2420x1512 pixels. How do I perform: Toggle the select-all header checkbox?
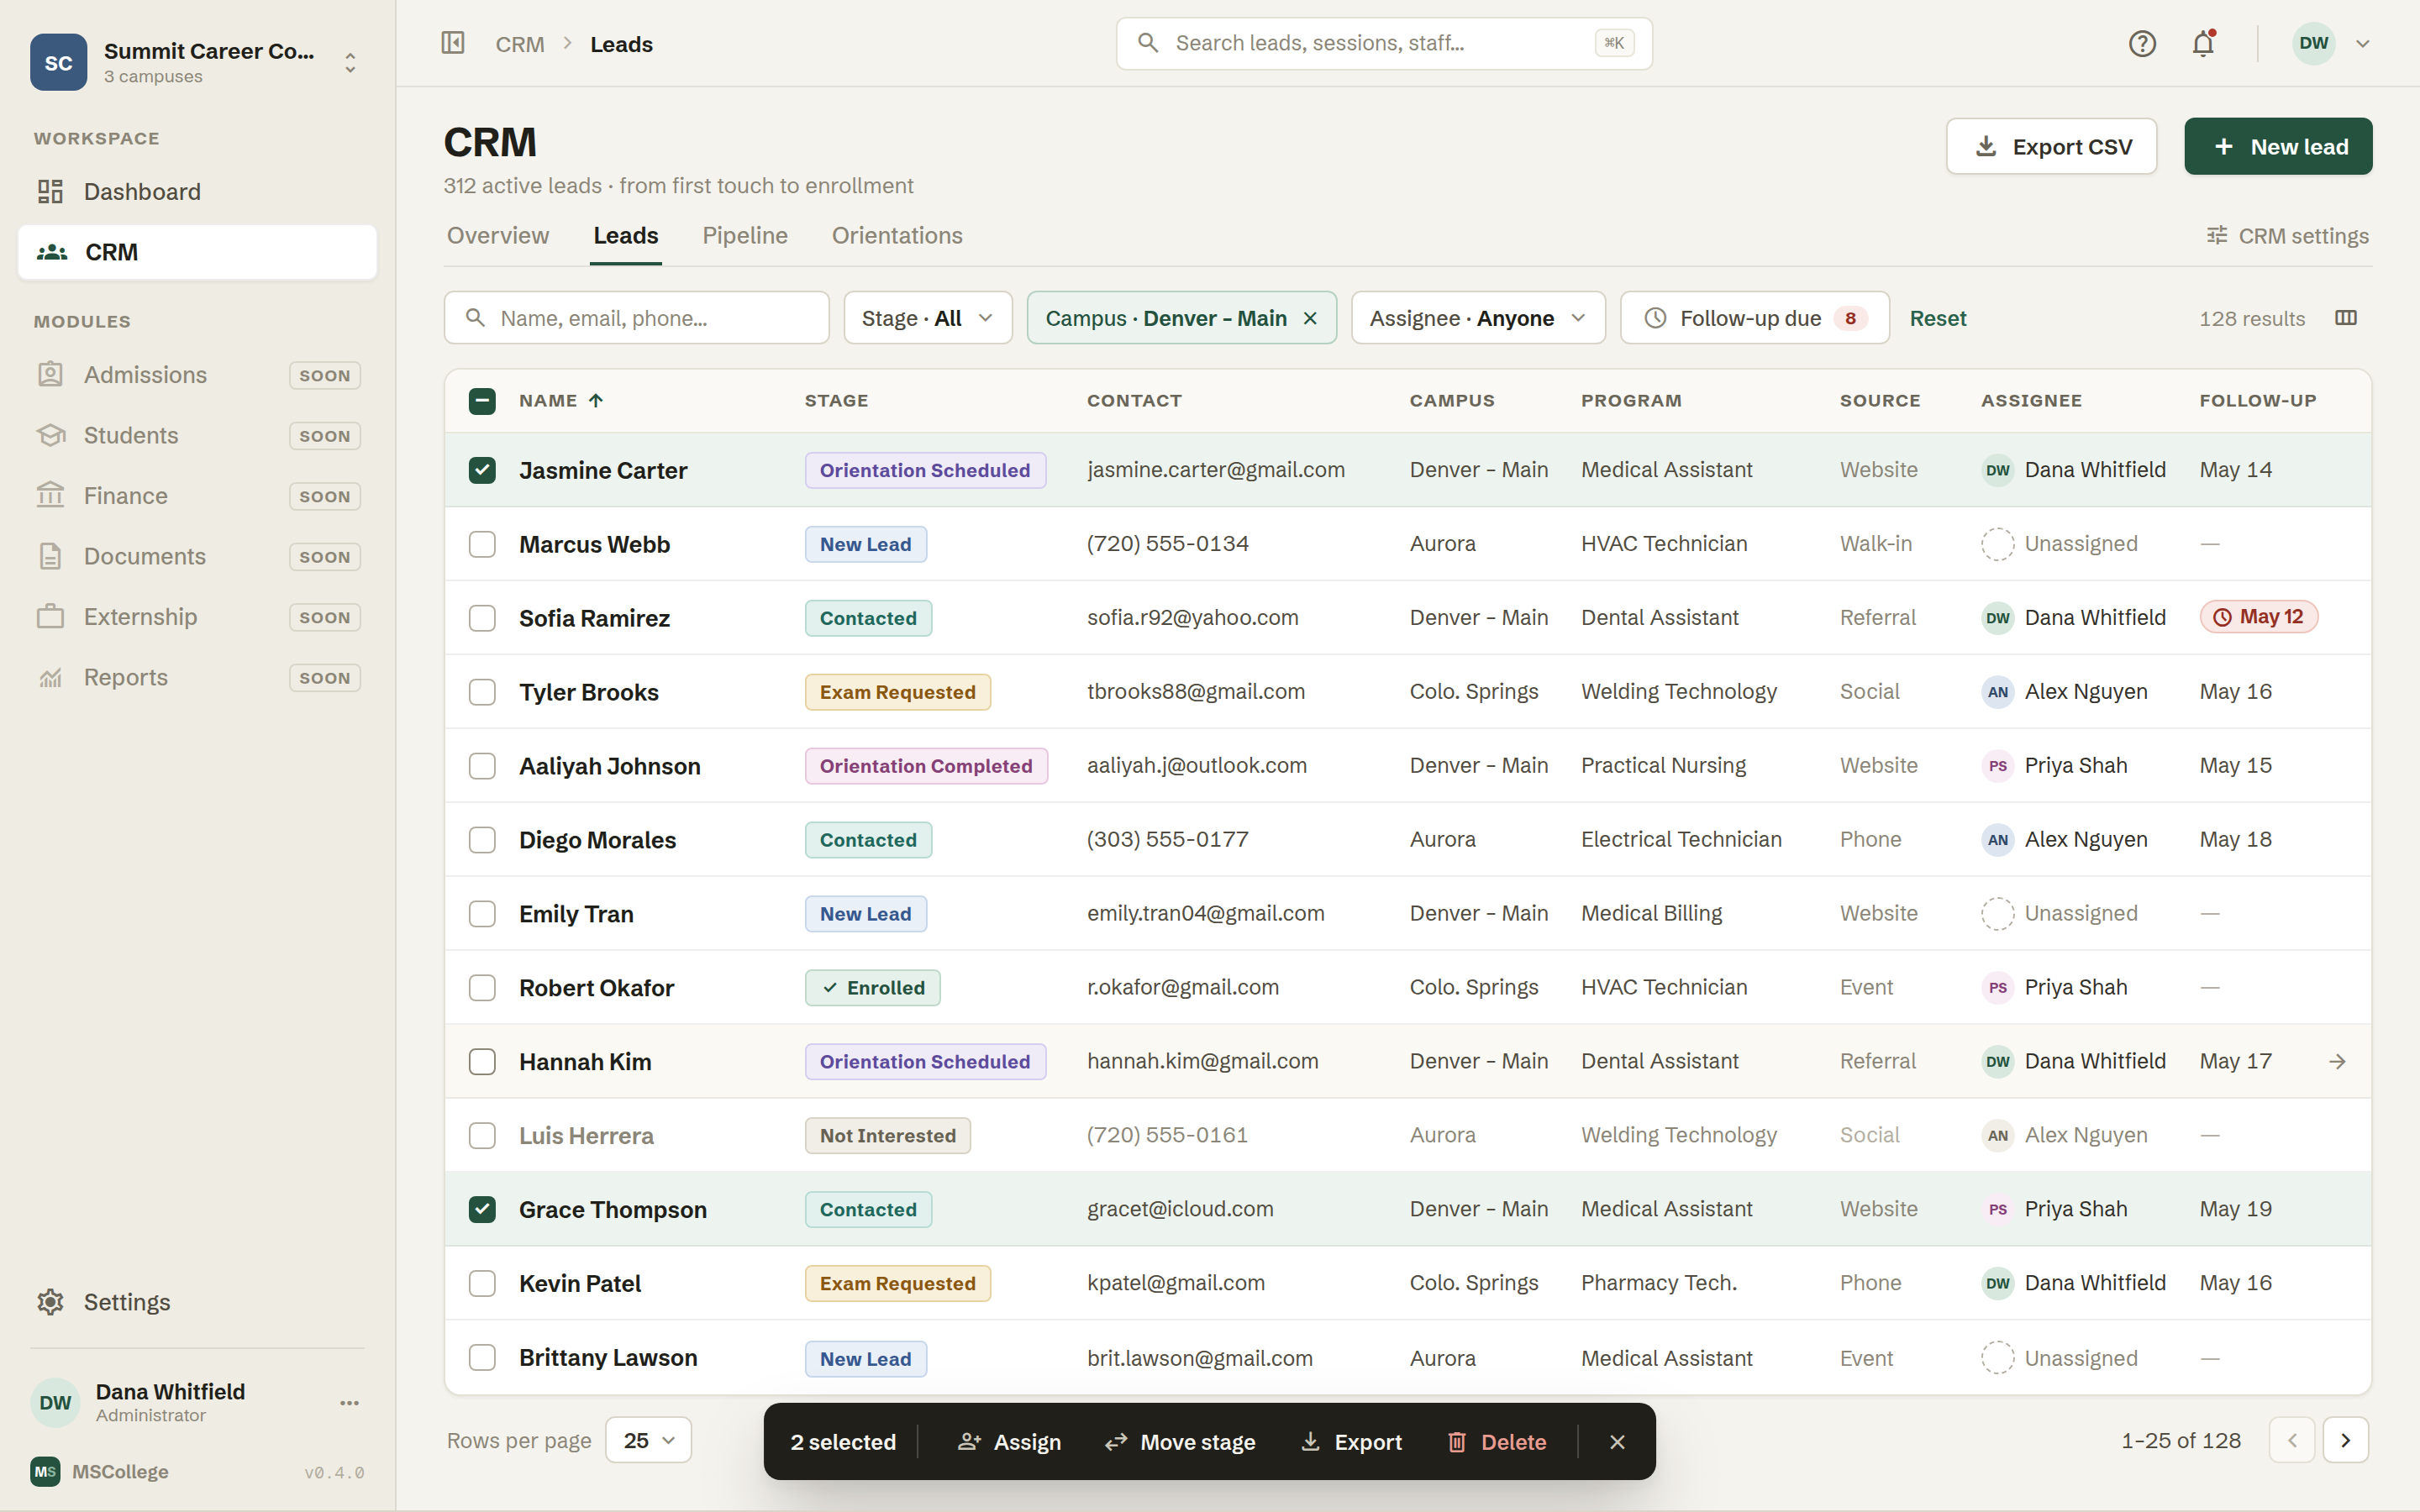[482, 401]
